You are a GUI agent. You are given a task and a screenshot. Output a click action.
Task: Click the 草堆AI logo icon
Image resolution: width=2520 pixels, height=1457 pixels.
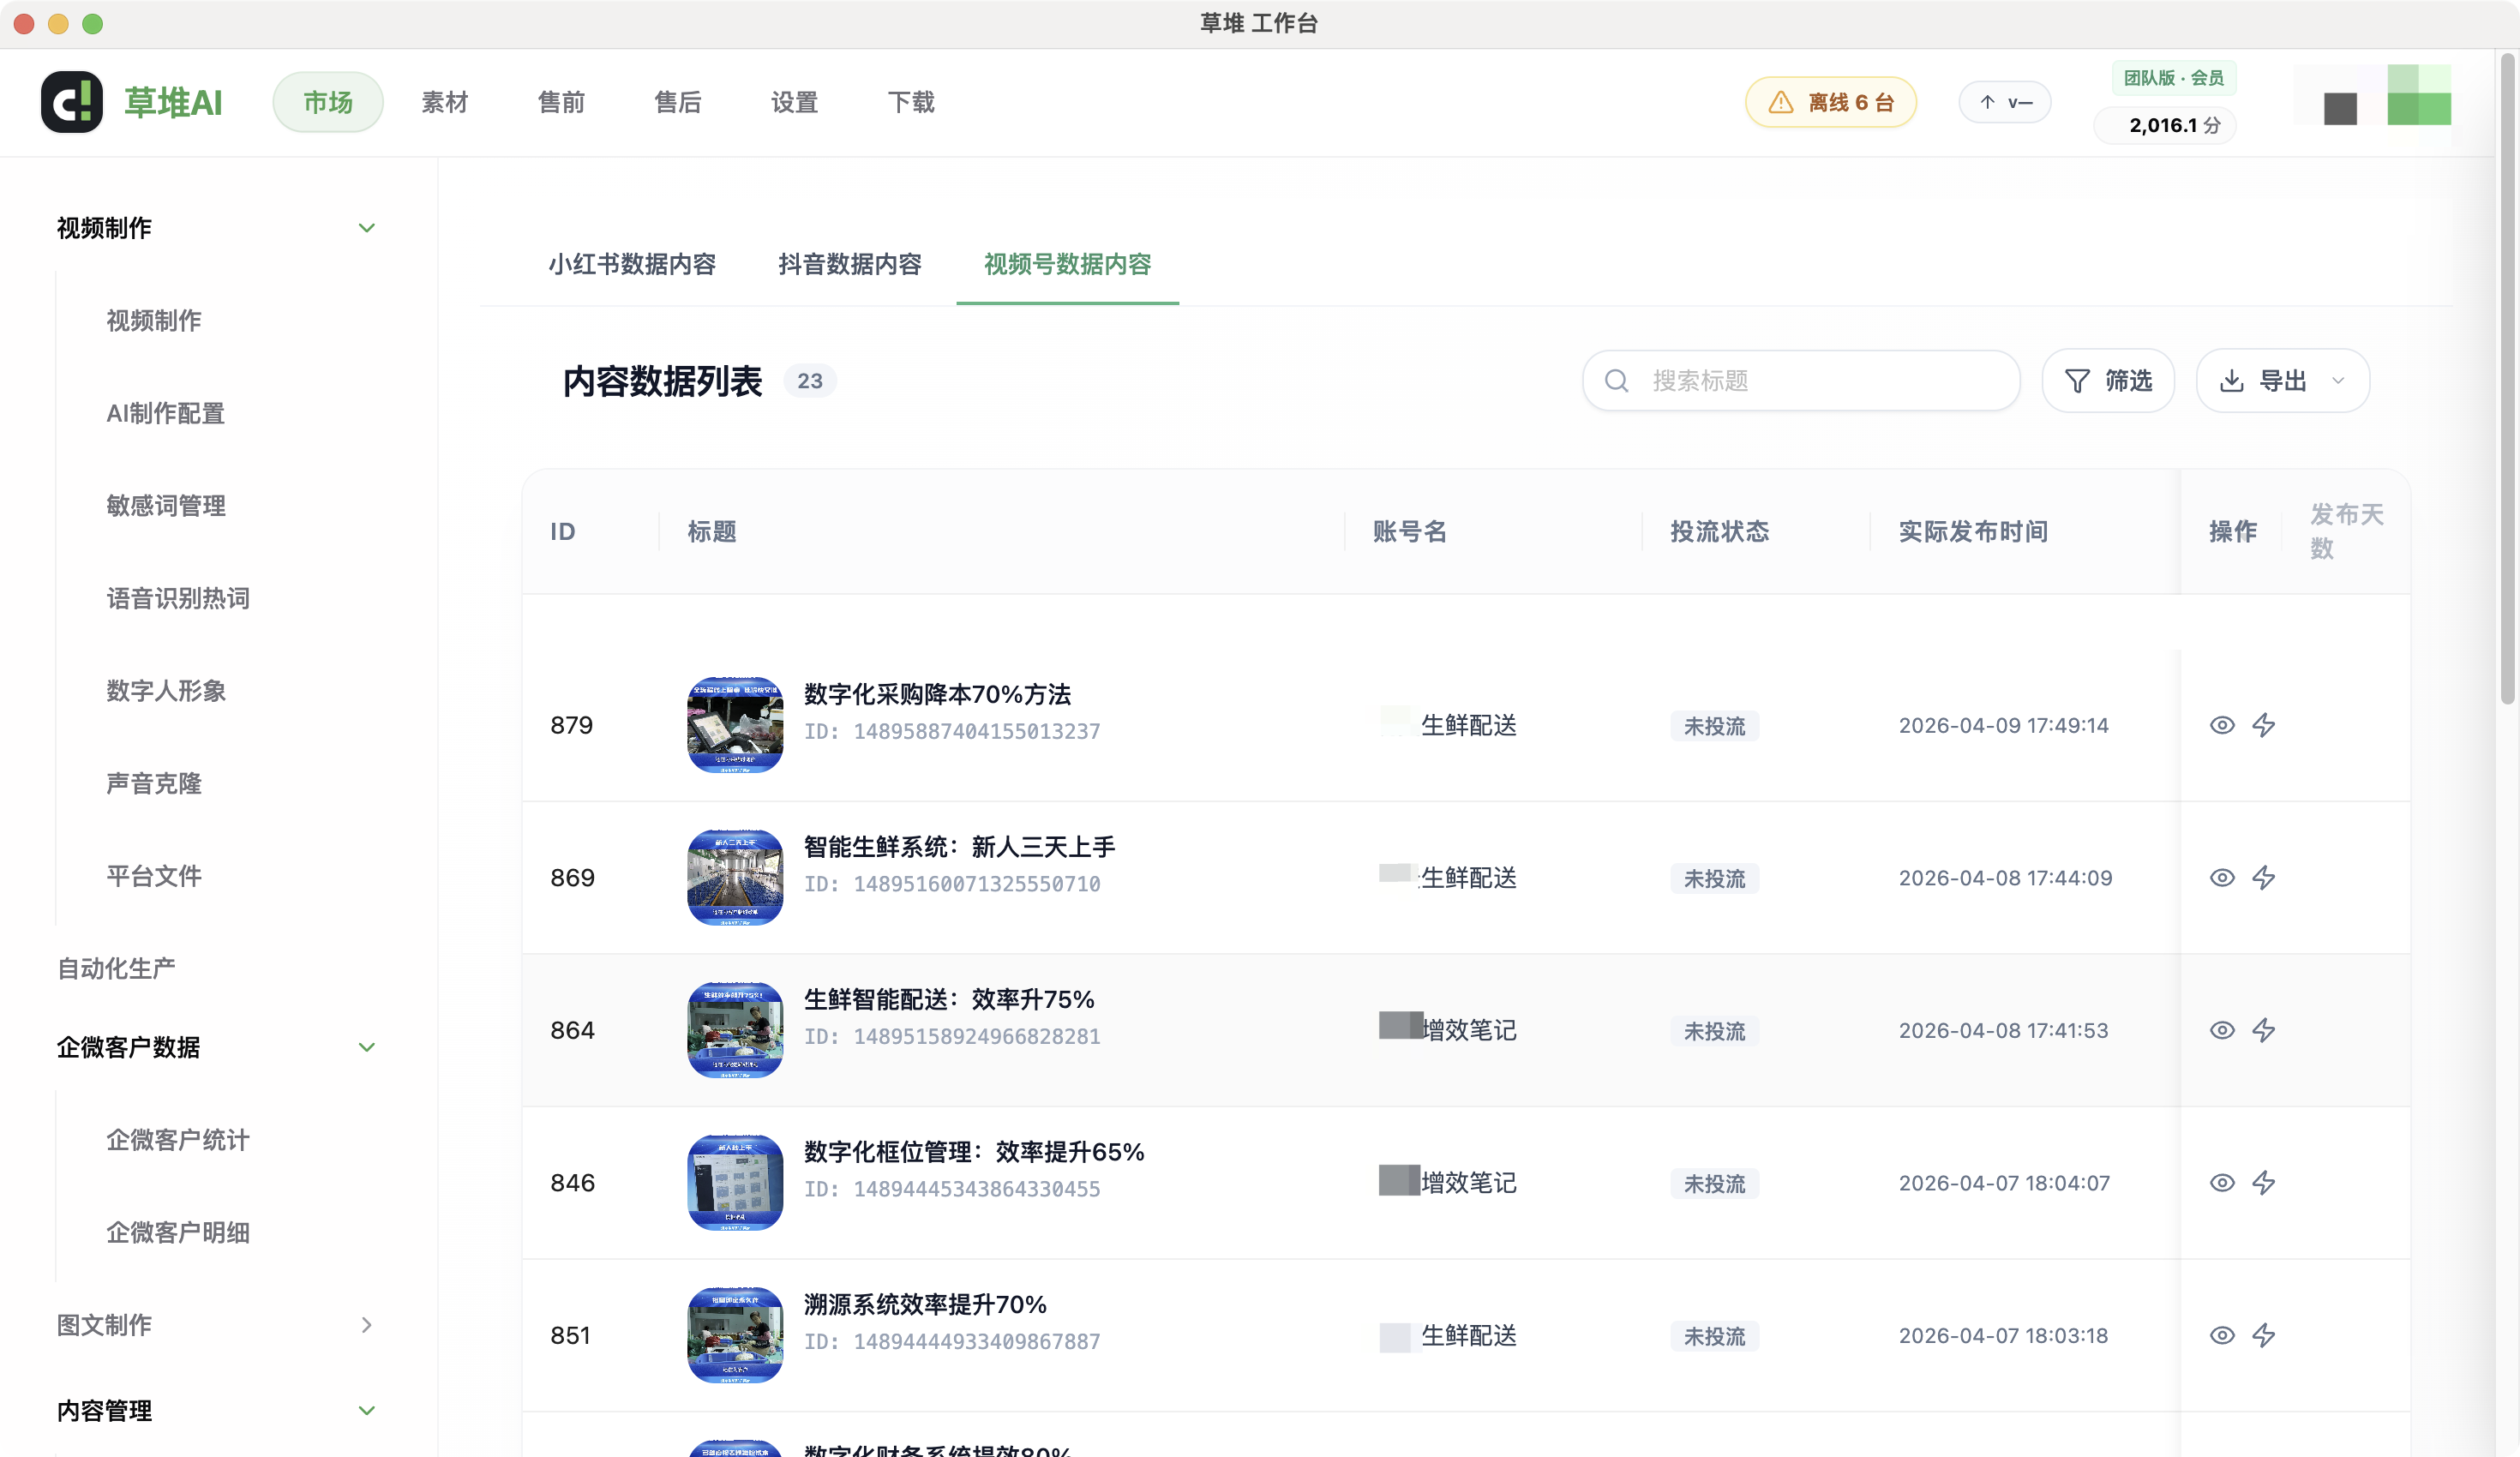pyautogui.click(x=71, y=102)
